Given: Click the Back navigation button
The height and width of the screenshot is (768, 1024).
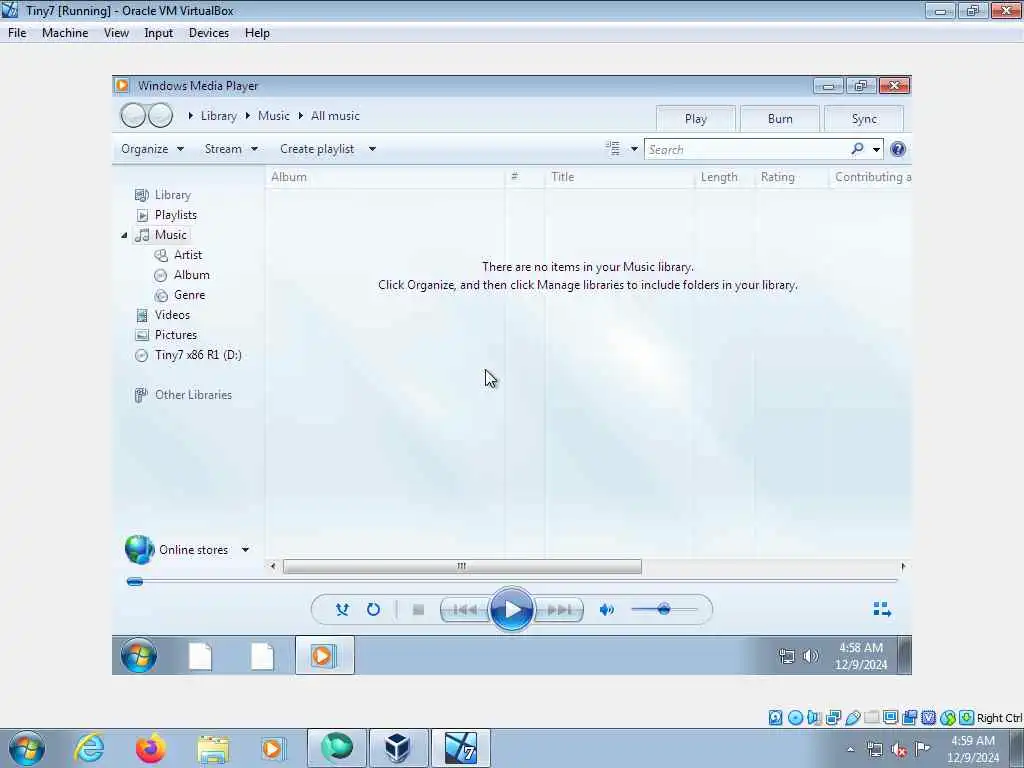Looking at the screenshot, I should point(133,116).
